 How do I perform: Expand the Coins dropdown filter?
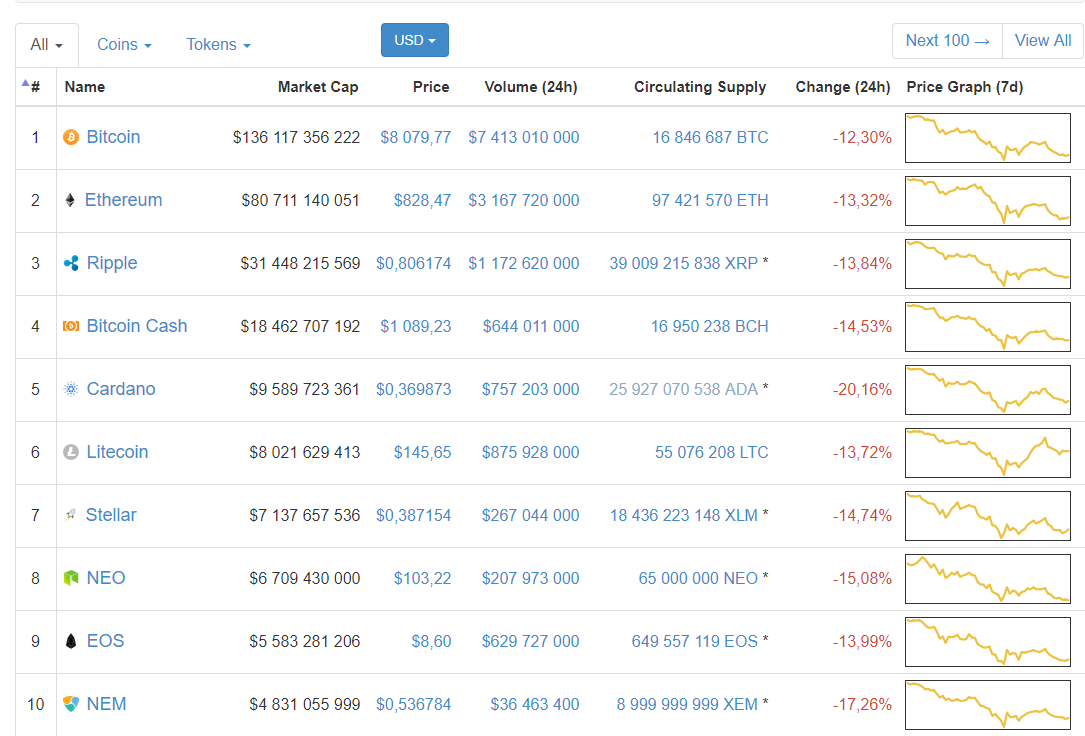pyautogui.click(x=124, y=45)
